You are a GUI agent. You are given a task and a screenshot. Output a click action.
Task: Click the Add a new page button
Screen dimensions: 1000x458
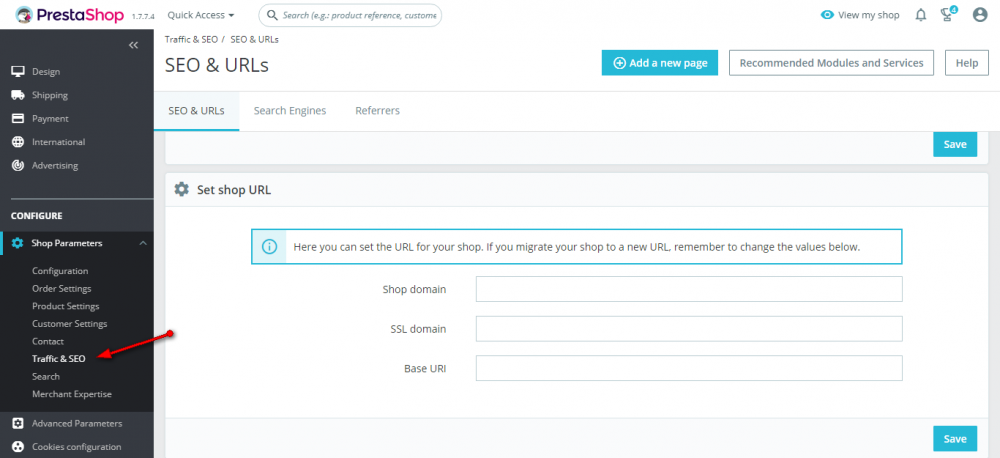click(x=660, y=63)
